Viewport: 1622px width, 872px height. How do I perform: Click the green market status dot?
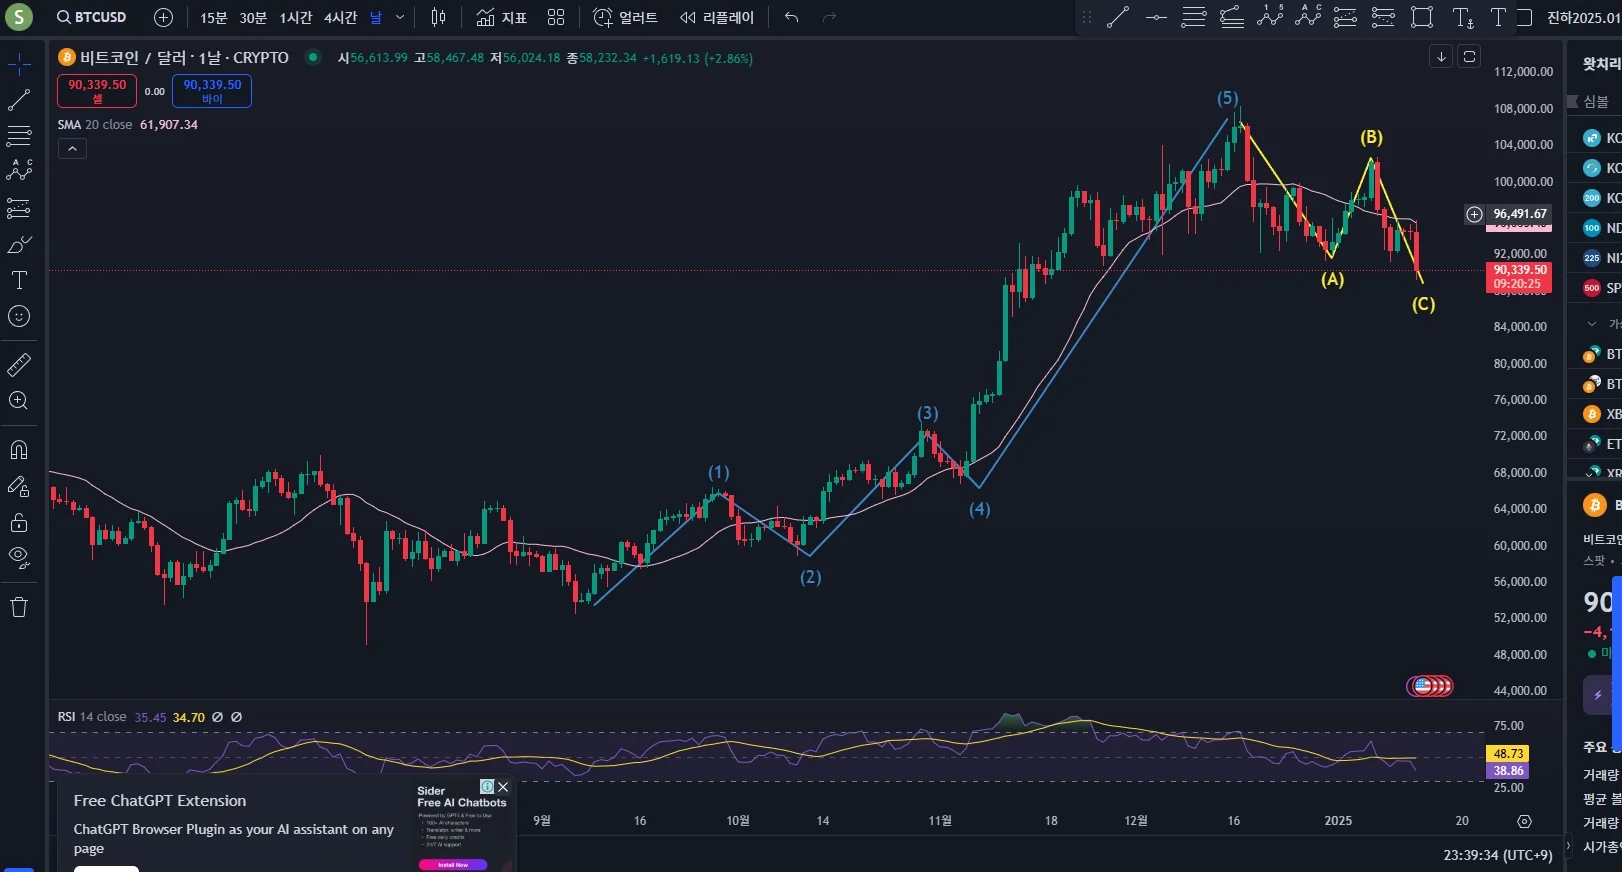pos(313,57)
